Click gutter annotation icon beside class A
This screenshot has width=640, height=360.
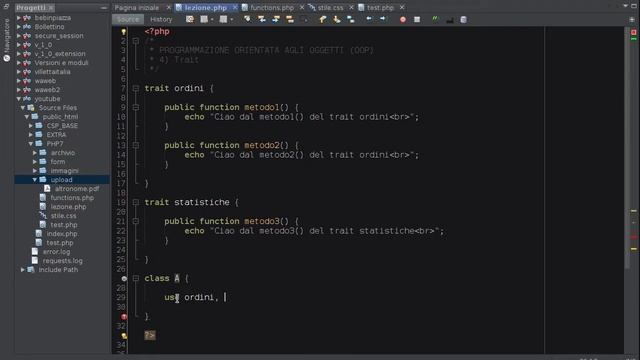pos(124,278)
